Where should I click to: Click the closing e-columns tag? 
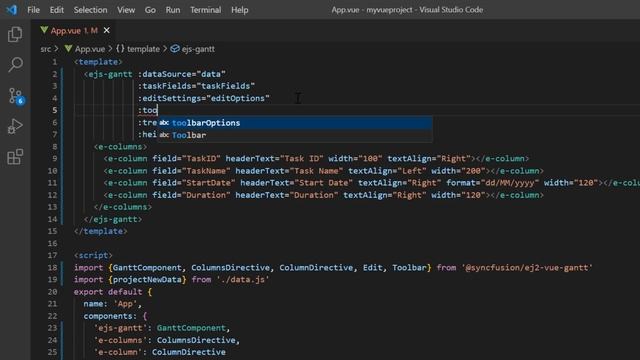click(123, 207)
